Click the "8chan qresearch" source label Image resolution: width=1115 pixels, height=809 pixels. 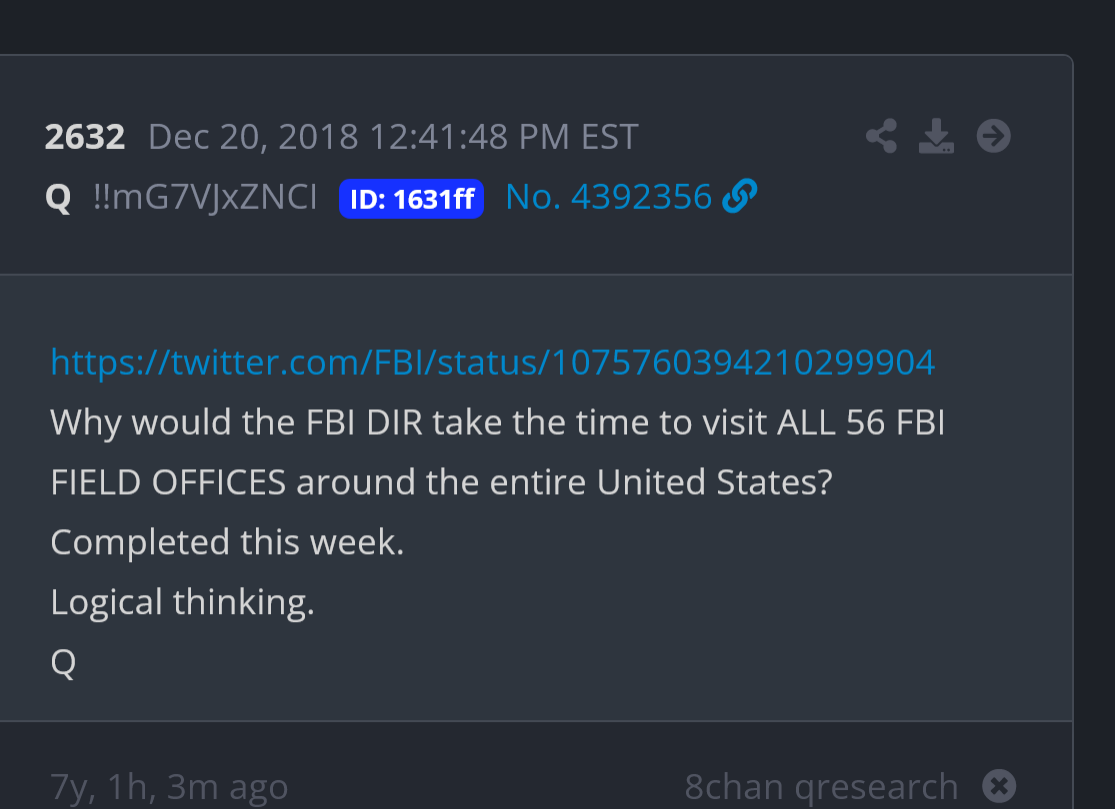pyautogui.click(x=821, y=787)
